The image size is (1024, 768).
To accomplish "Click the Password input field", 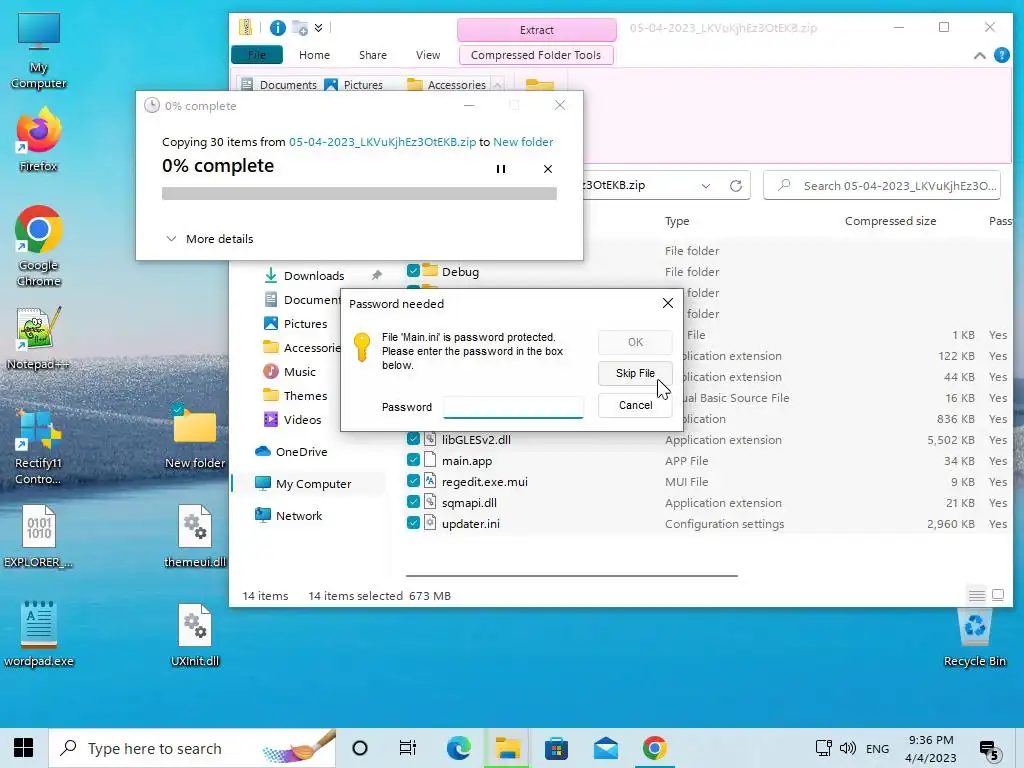I will [513, 407].
